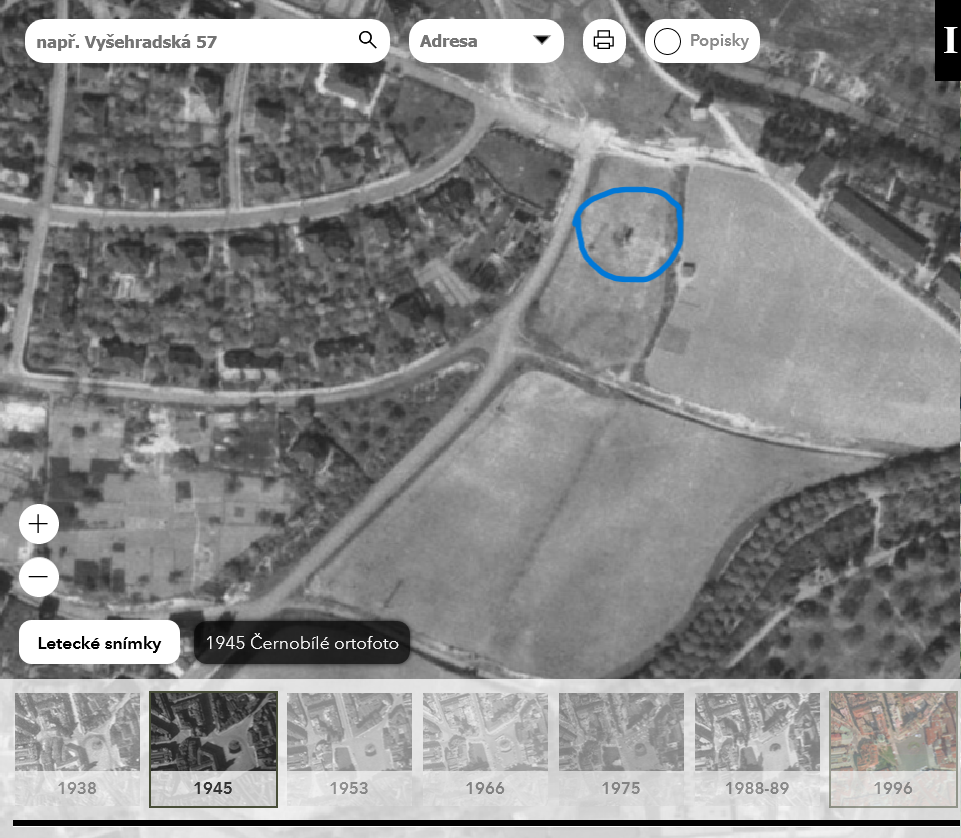Click the search magnifier icon
This screenshot has width=961, height=838.
click(367, 41)
